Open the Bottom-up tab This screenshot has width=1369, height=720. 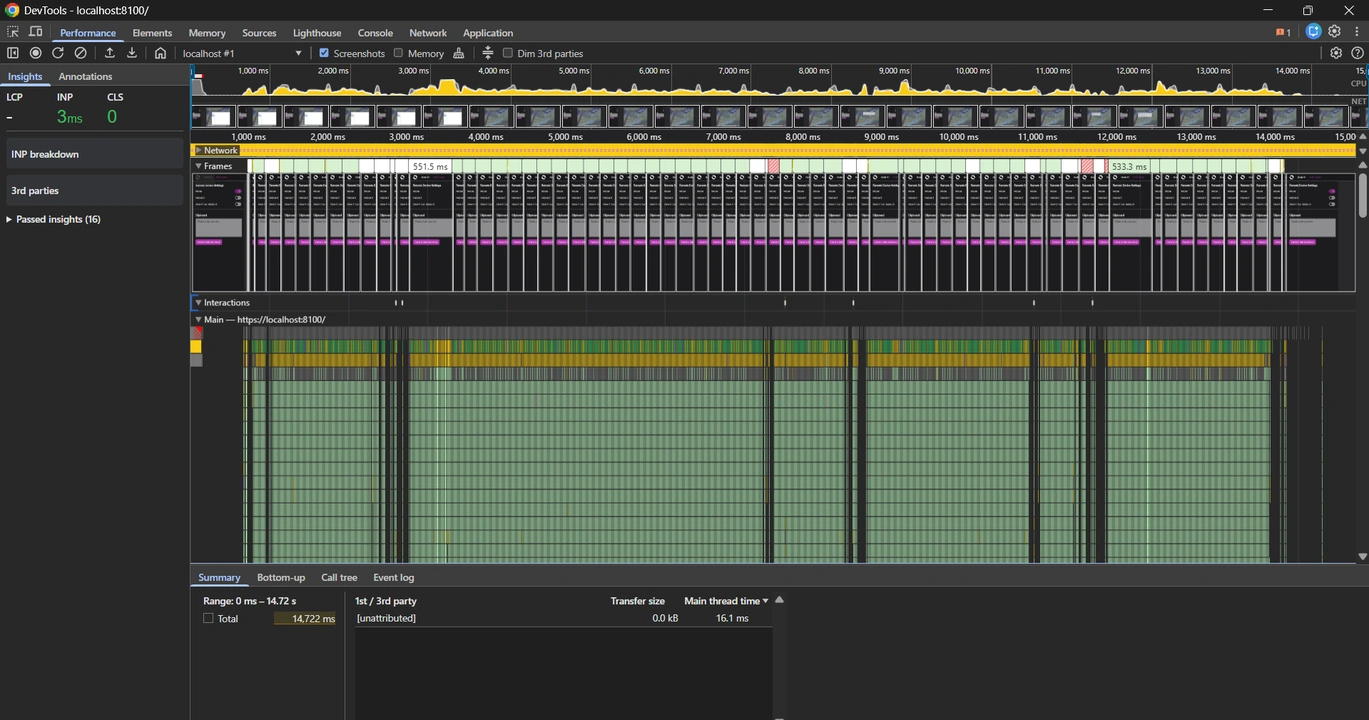tap(281, 577)
